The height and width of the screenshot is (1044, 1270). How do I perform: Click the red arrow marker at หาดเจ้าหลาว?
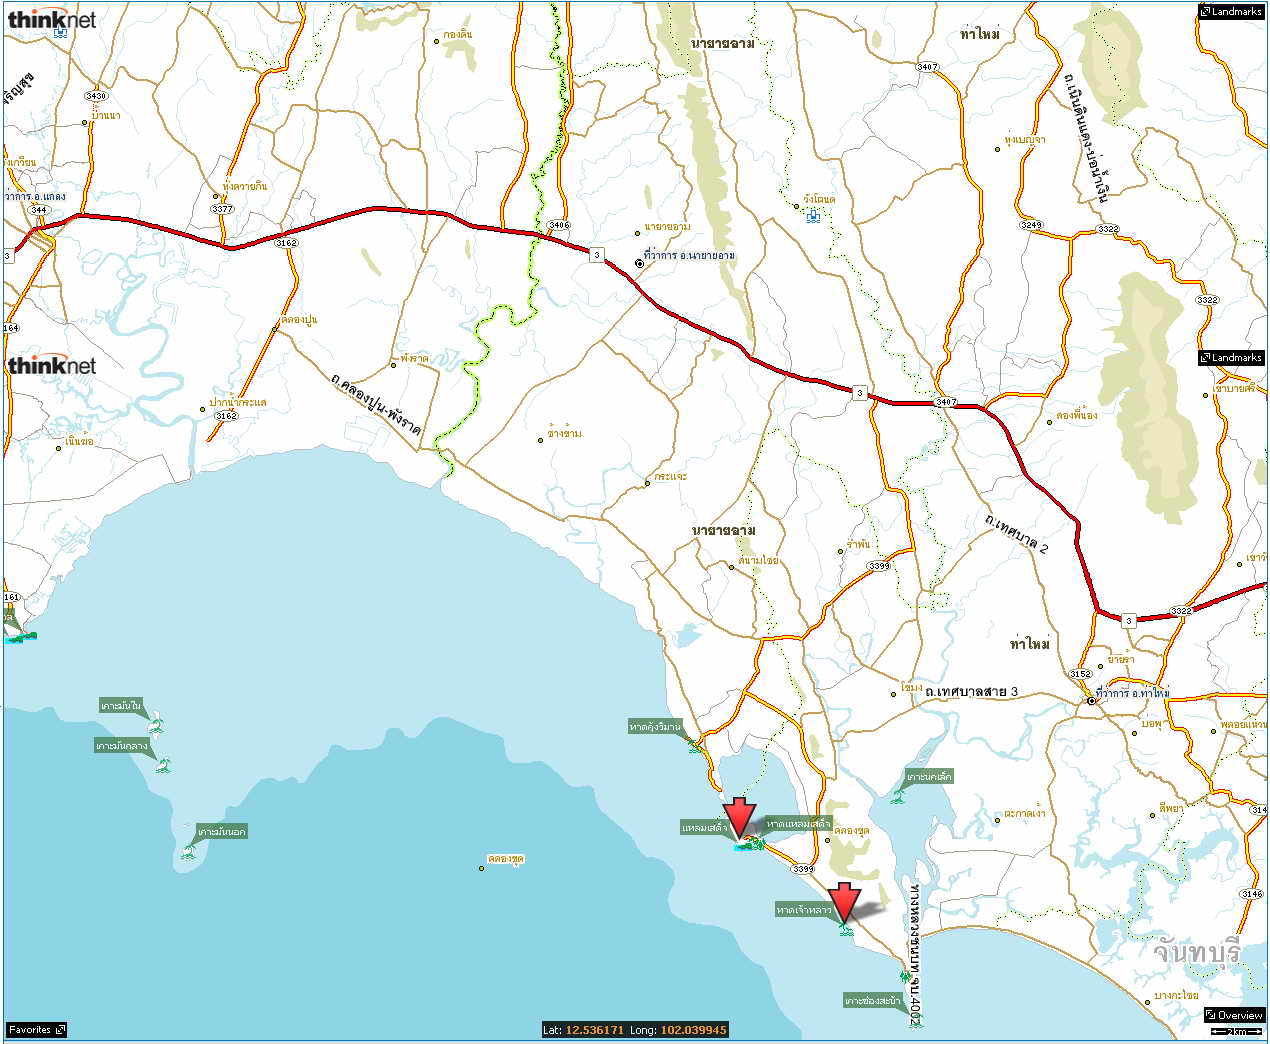(846, 902)
